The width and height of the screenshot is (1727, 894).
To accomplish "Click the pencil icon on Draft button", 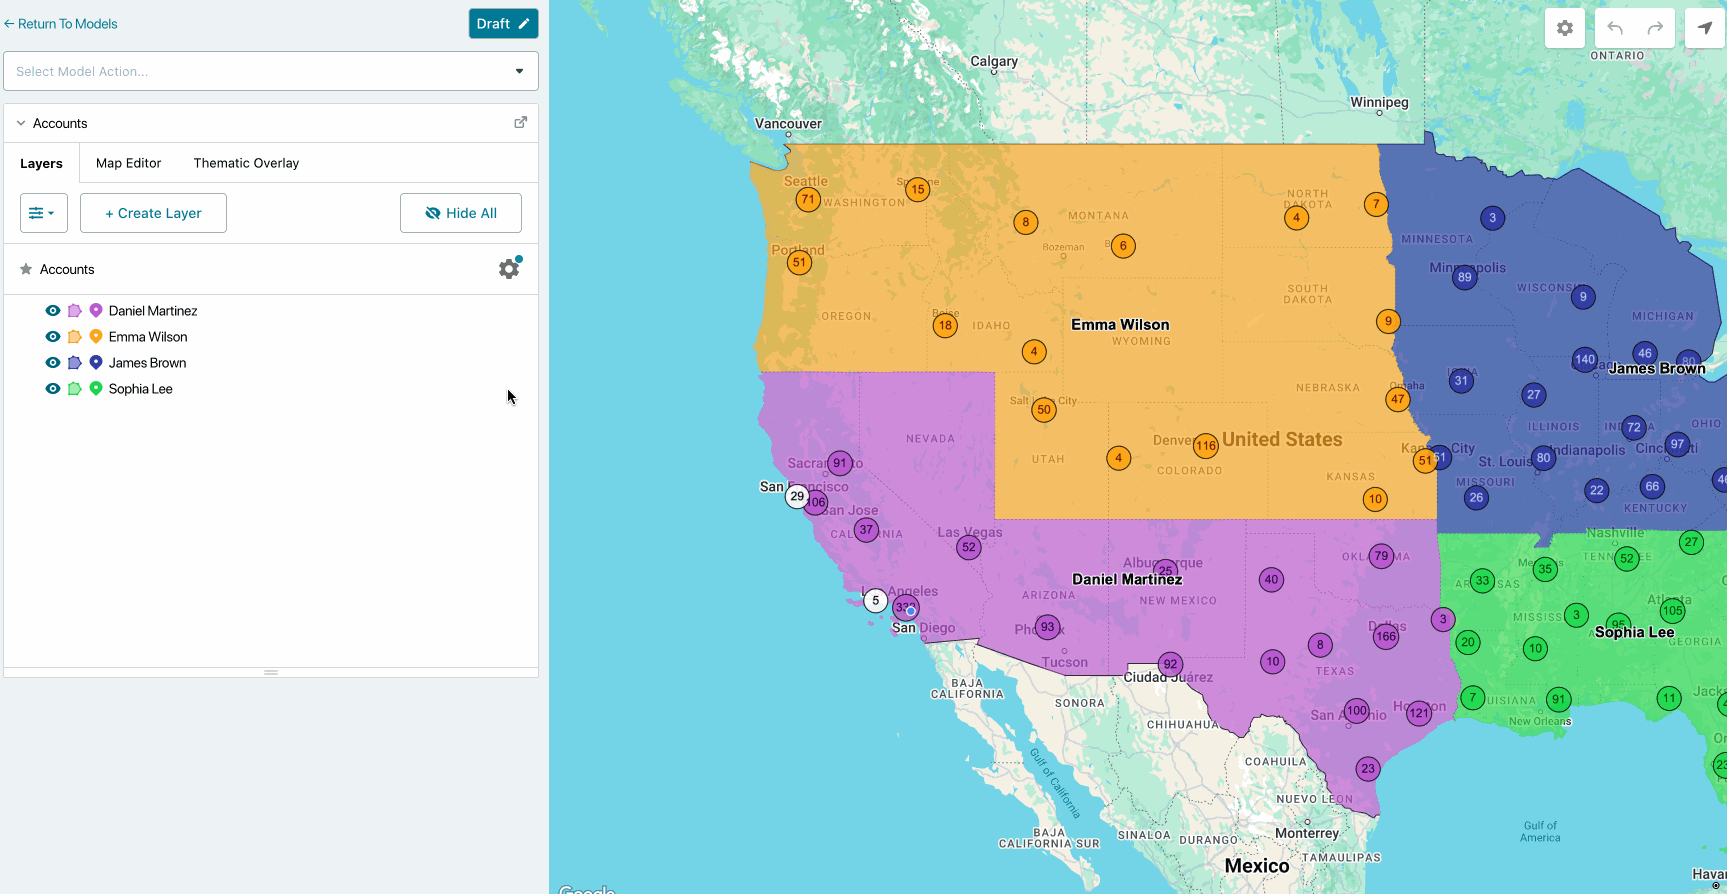I will [524, 23].
